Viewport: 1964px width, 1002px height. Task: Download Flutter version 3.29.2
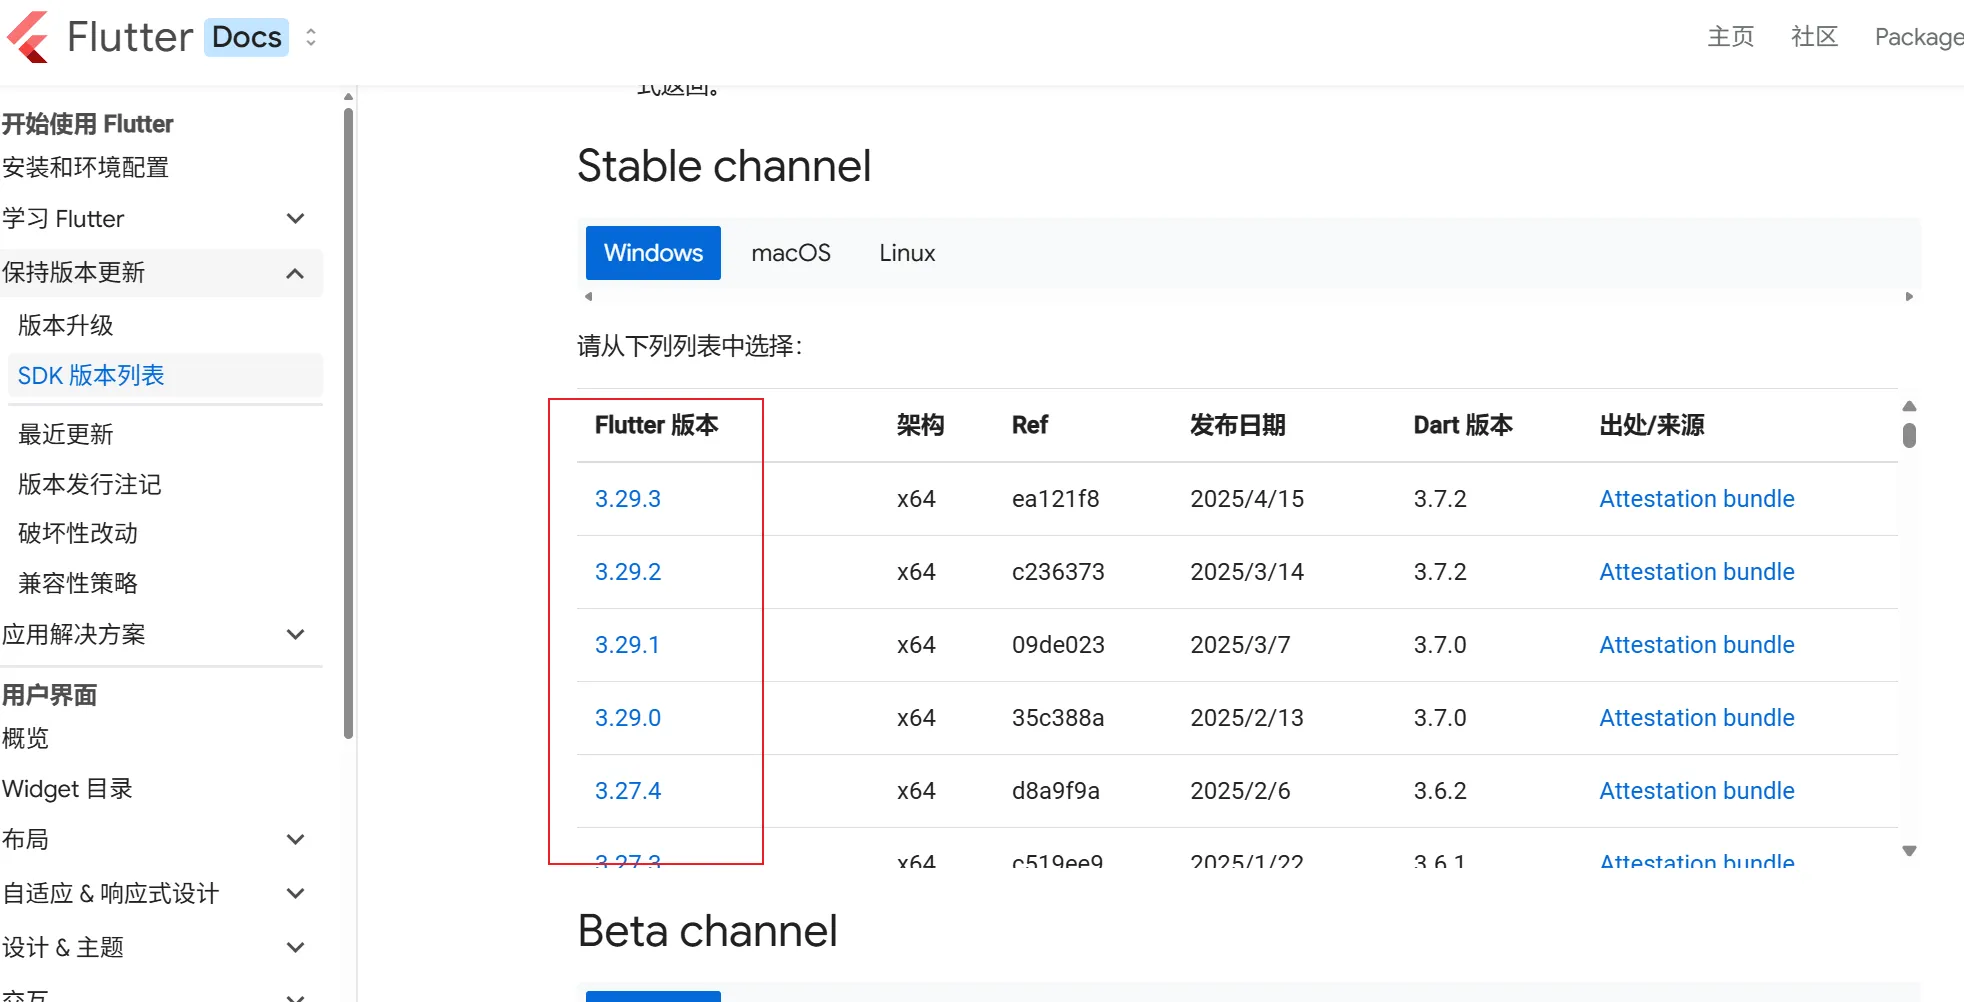tap(628, 571)
